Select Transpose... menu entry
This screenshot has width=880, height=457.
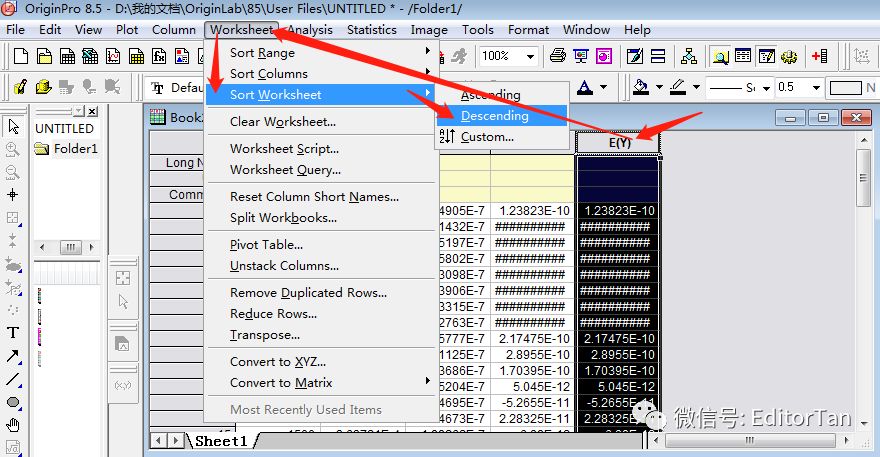pos(322,335)
